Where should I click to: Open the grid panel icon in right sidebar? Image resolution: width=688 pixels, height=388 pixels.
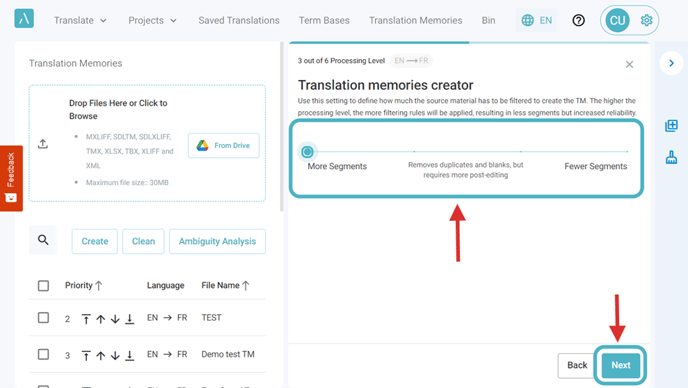671,126
